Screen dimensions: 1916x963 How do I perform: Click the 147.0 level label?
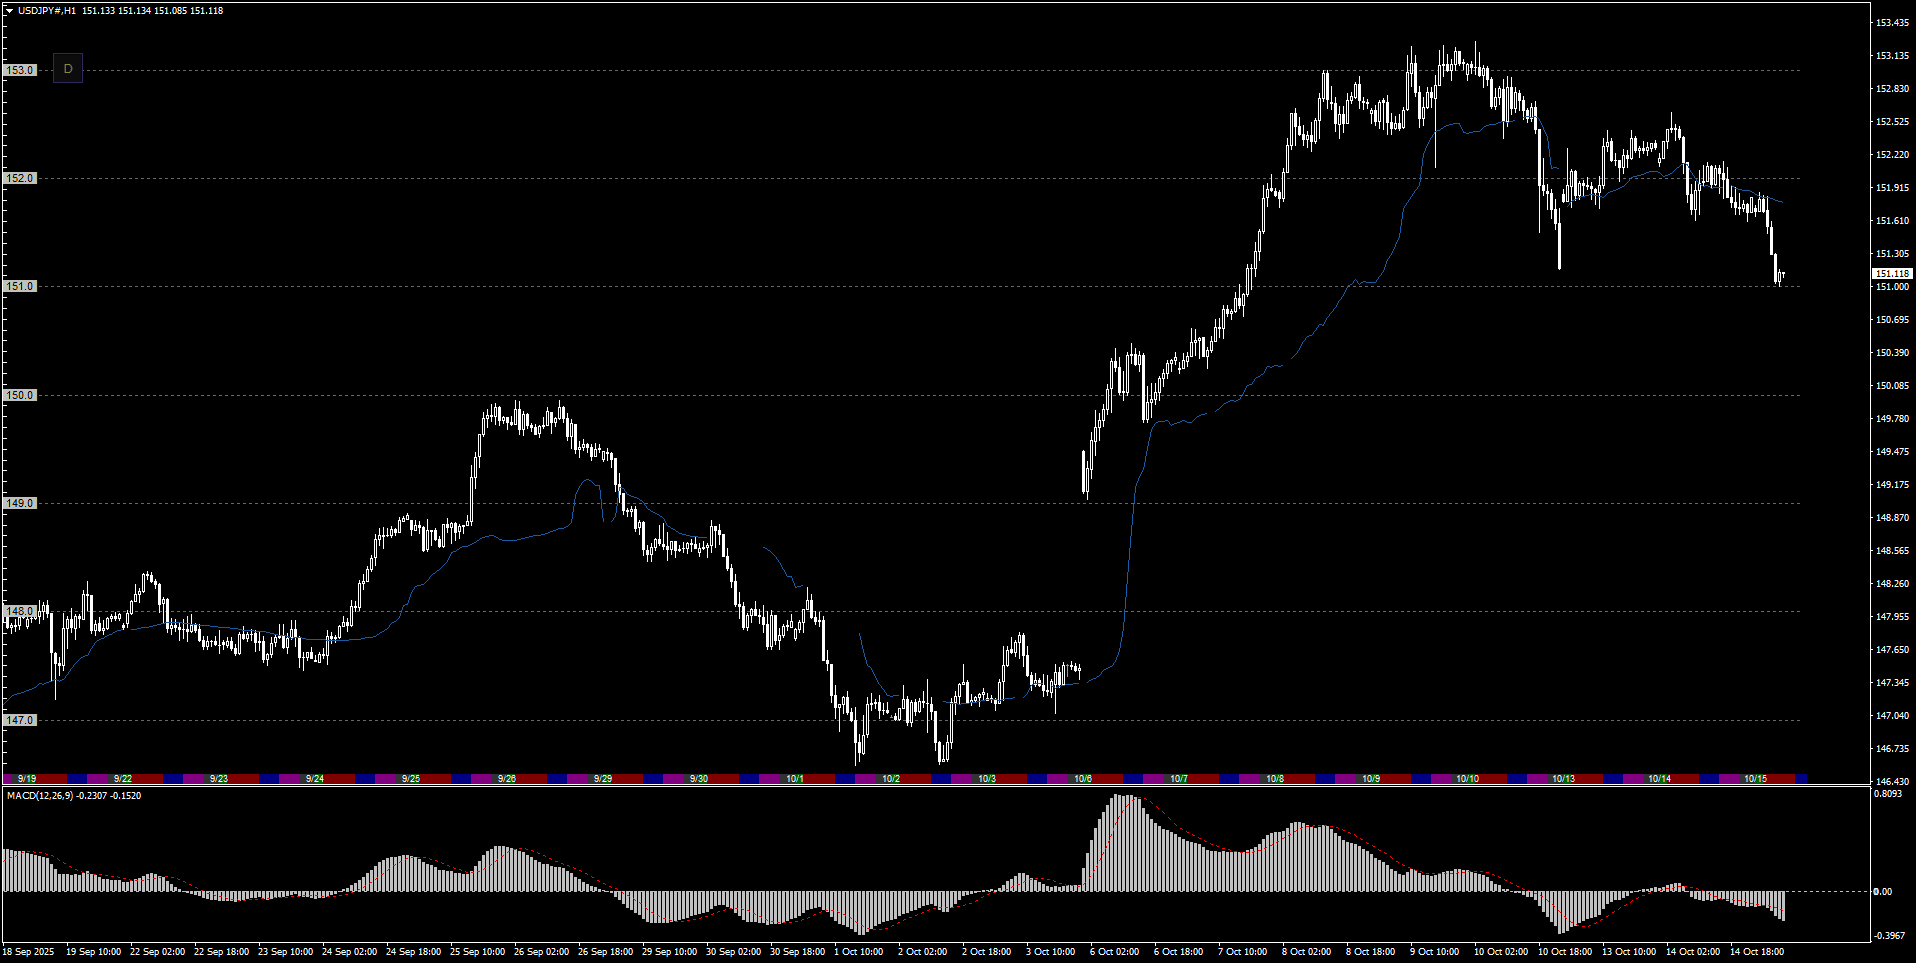click(20, 720)
